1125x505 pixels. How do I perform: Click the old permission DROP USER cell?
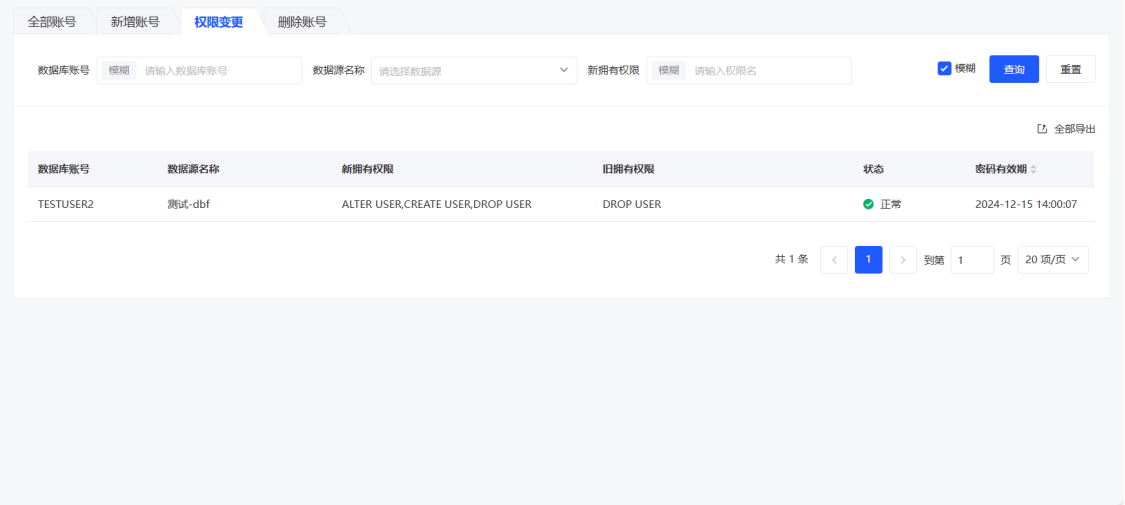(632, 204)
